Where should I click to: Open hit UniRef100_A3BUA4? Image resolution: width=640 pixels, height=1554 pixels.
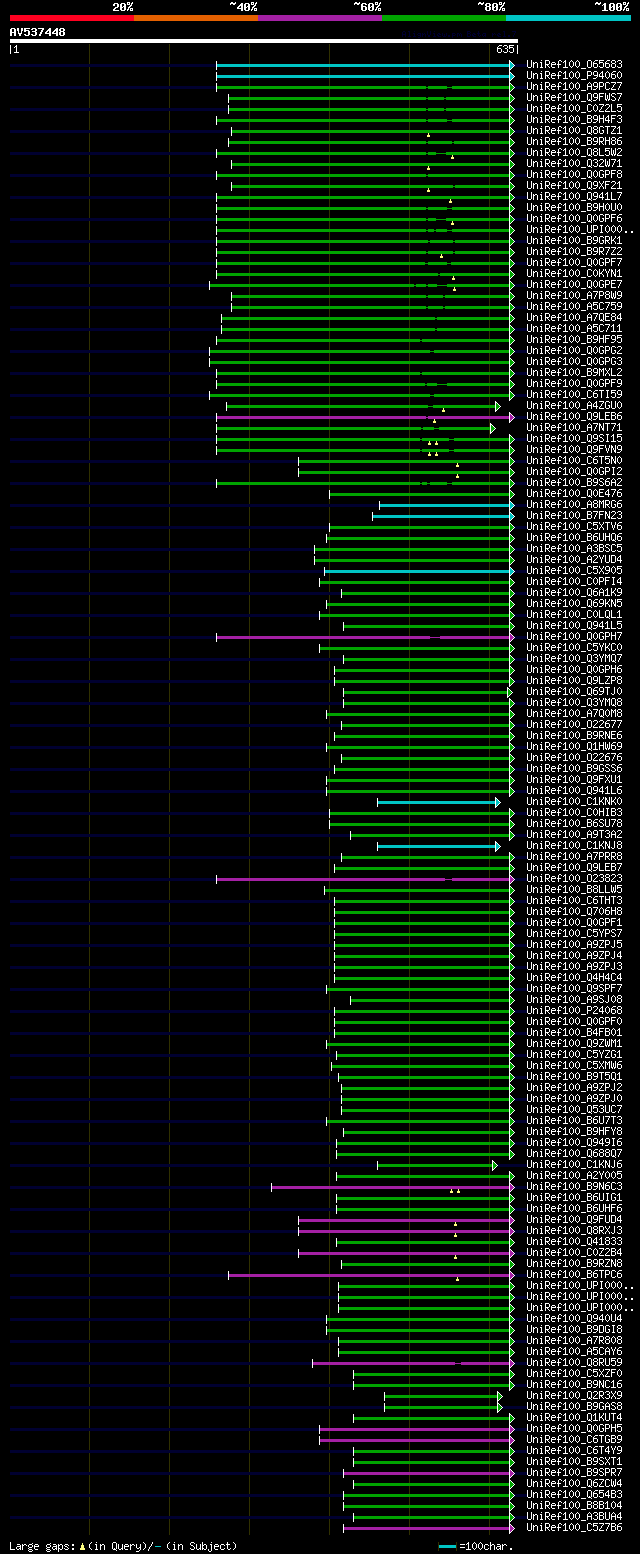coord(574,1516)
